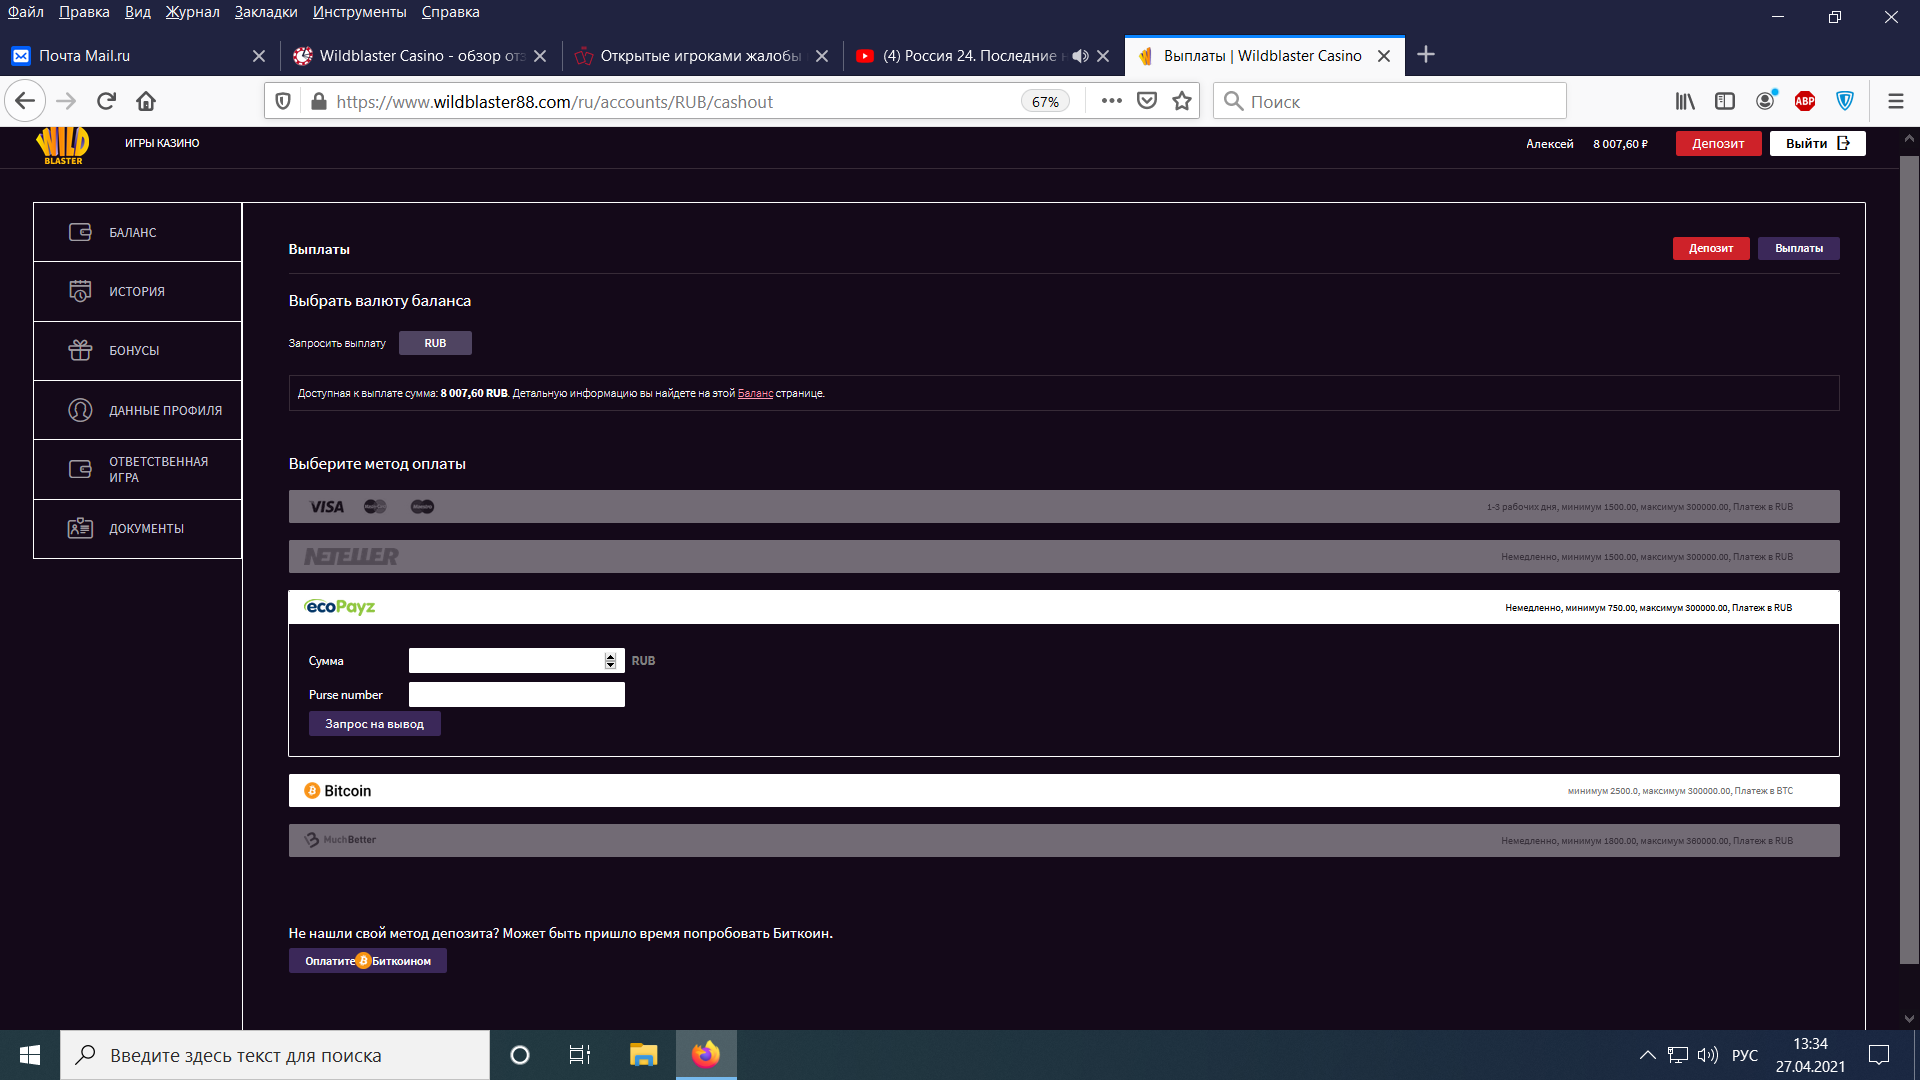Click the Выйти logout button
The image size is (1920, 1080).
(1817, 143)
